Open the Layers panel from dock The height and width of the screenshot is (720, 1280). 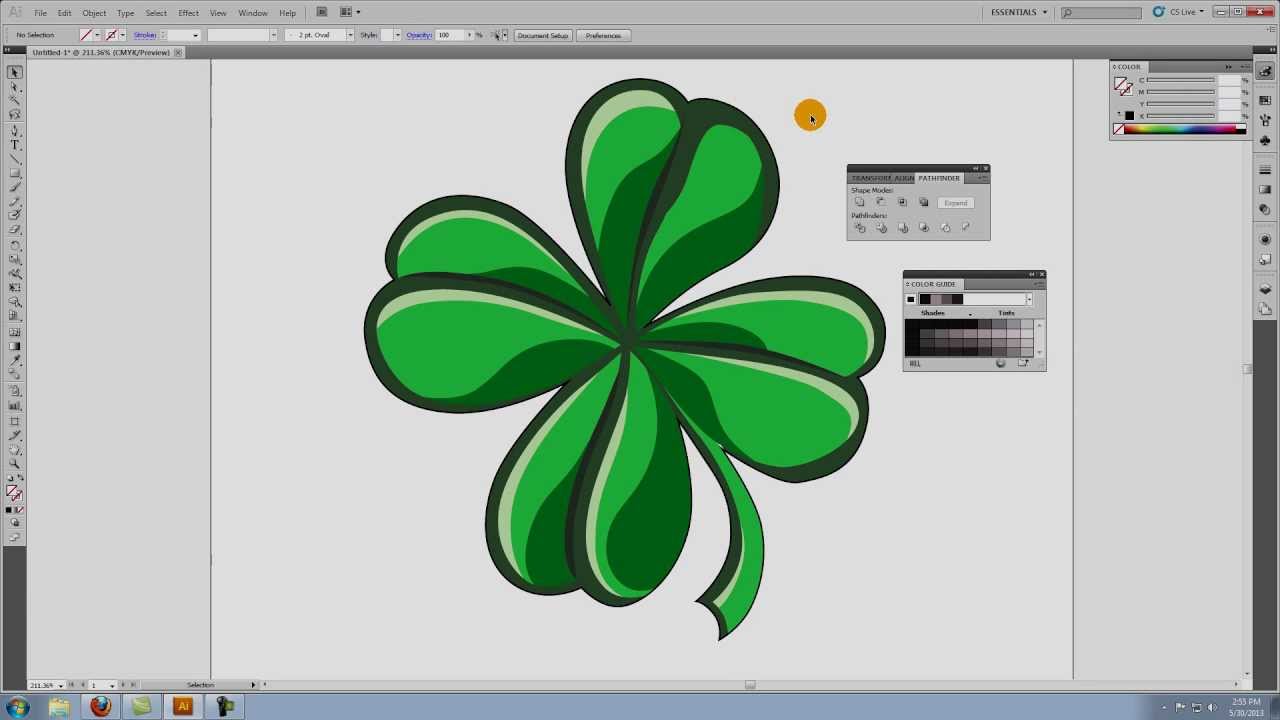pyautogui.click(x=1265, y=290)
